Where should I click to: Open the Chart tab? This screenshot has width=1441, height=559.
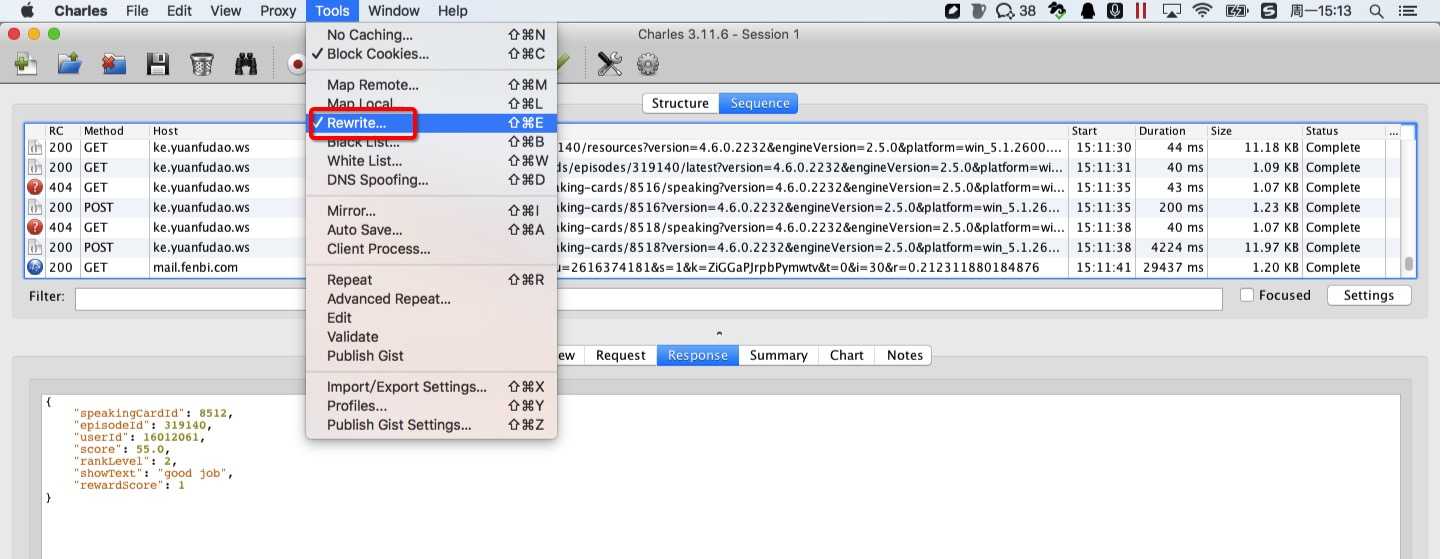coord(846,355)
